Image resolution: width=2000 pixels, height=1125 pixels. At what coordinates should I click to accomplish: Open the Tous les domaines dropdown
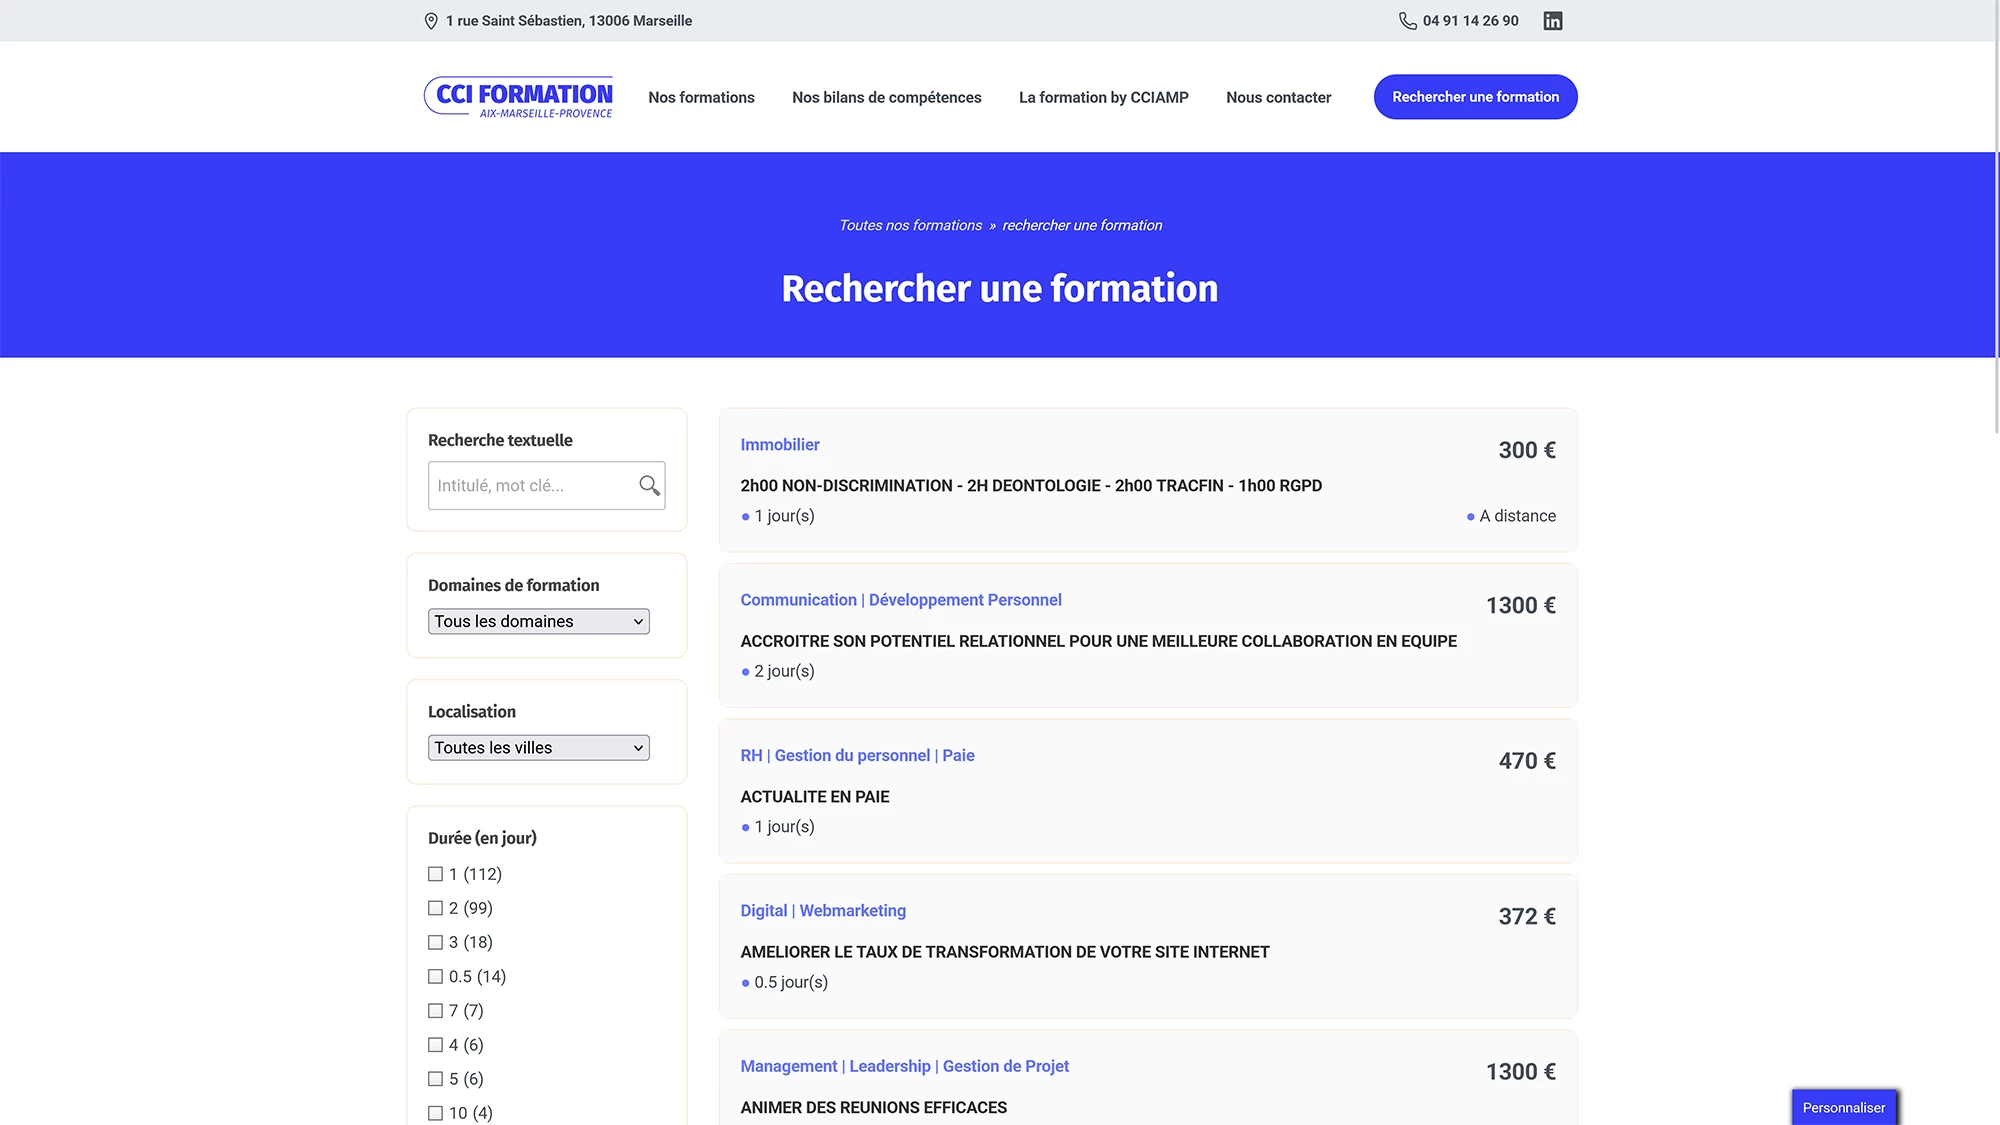[x=538, y=621]
